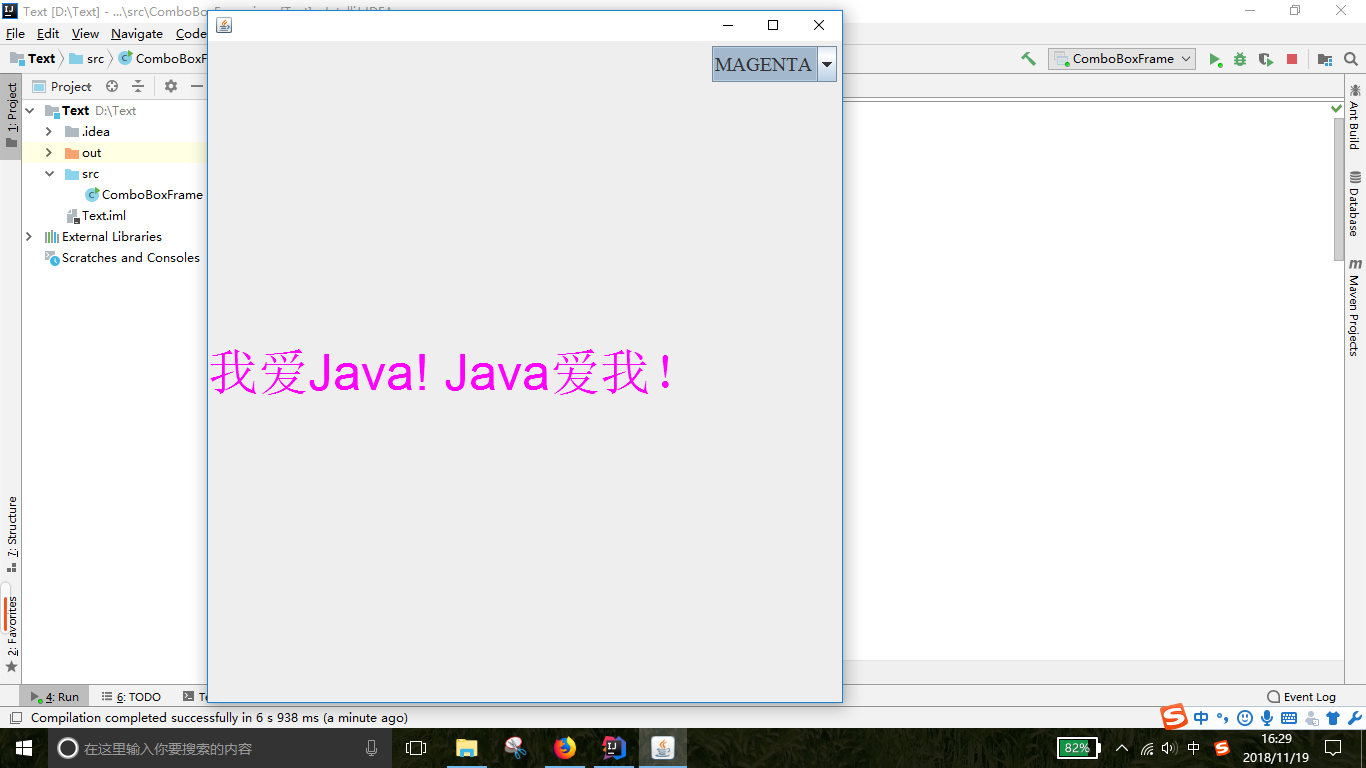Viewport: 1366px width, 768px height.
Task: Collapse the src folder
Action: [x=49, y=173]
